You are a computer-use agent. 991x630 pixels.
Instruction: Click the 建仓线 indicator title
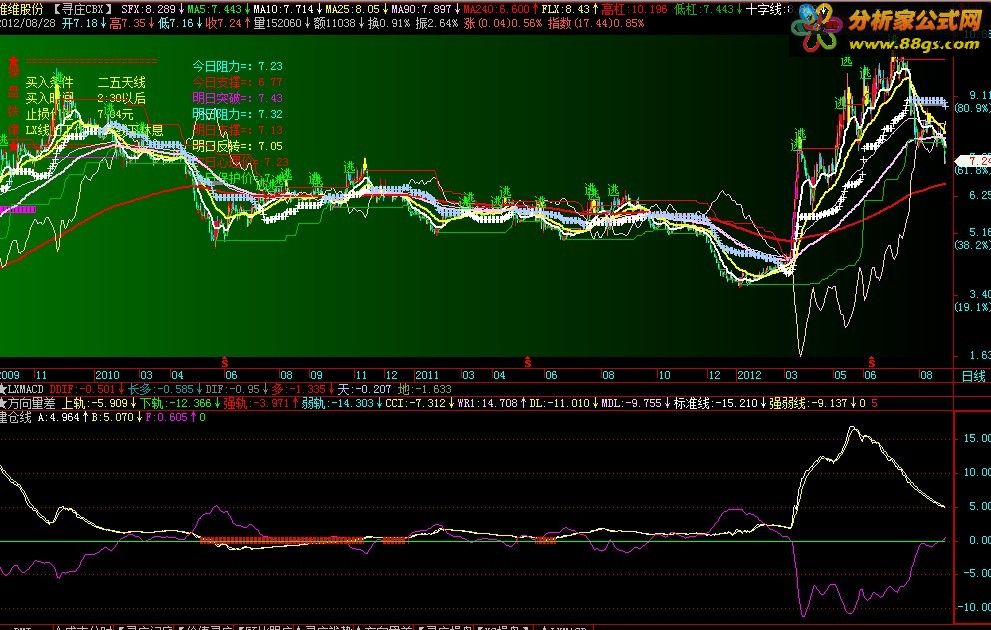click(15, 417)
